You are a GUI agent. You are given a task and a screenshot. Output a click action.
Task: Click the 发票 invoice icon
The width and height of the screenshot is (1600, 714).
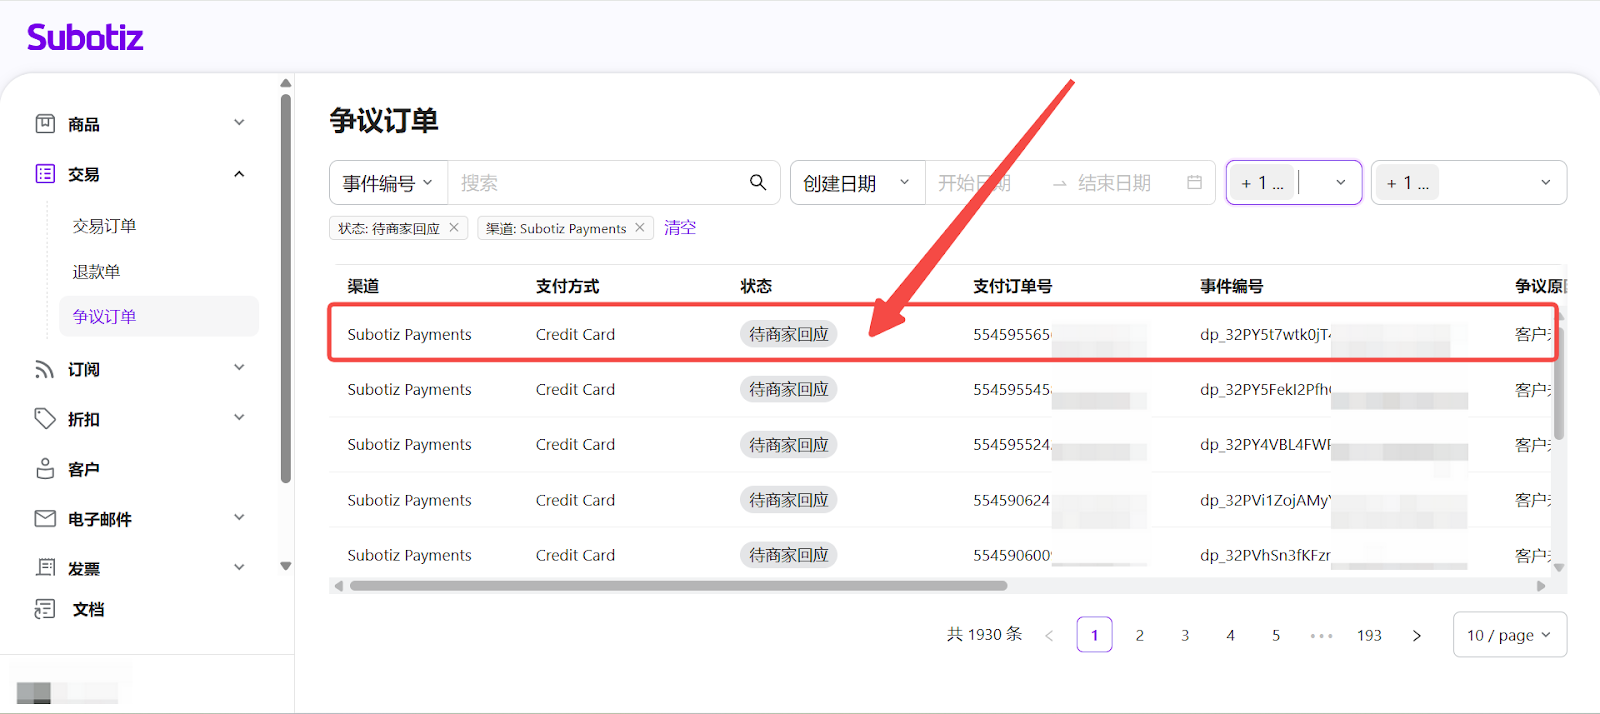45,567
